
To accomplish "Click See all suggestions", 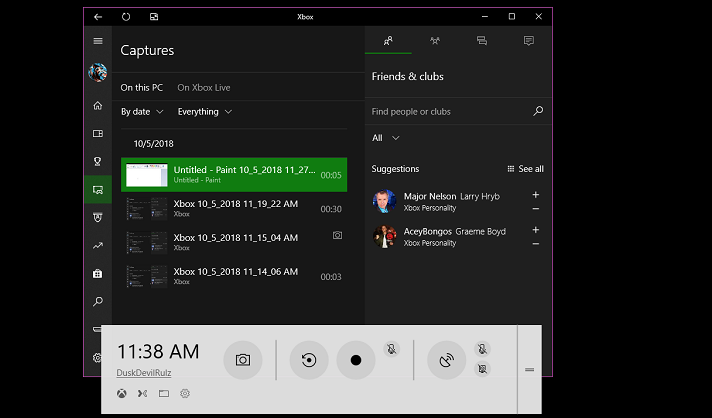I will coord(525,169).
